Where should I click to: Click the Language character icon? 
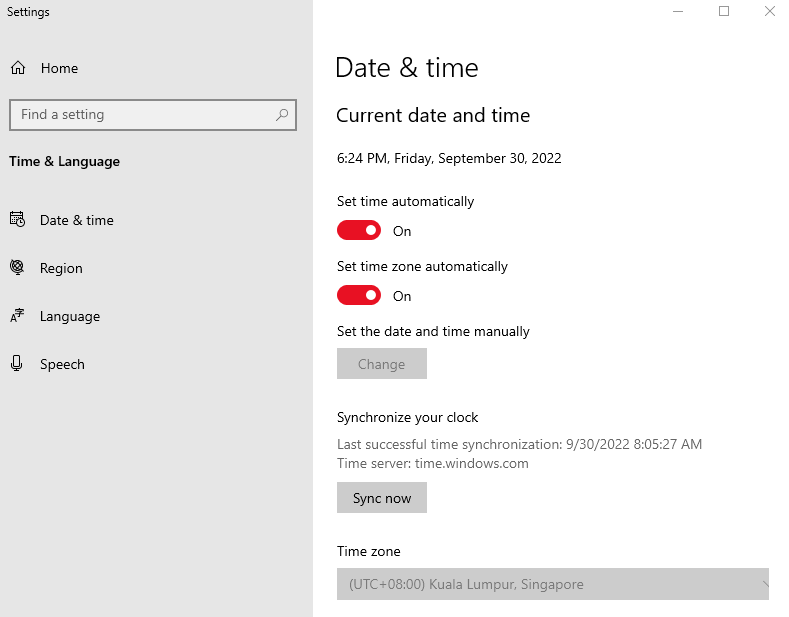point(17,316)
